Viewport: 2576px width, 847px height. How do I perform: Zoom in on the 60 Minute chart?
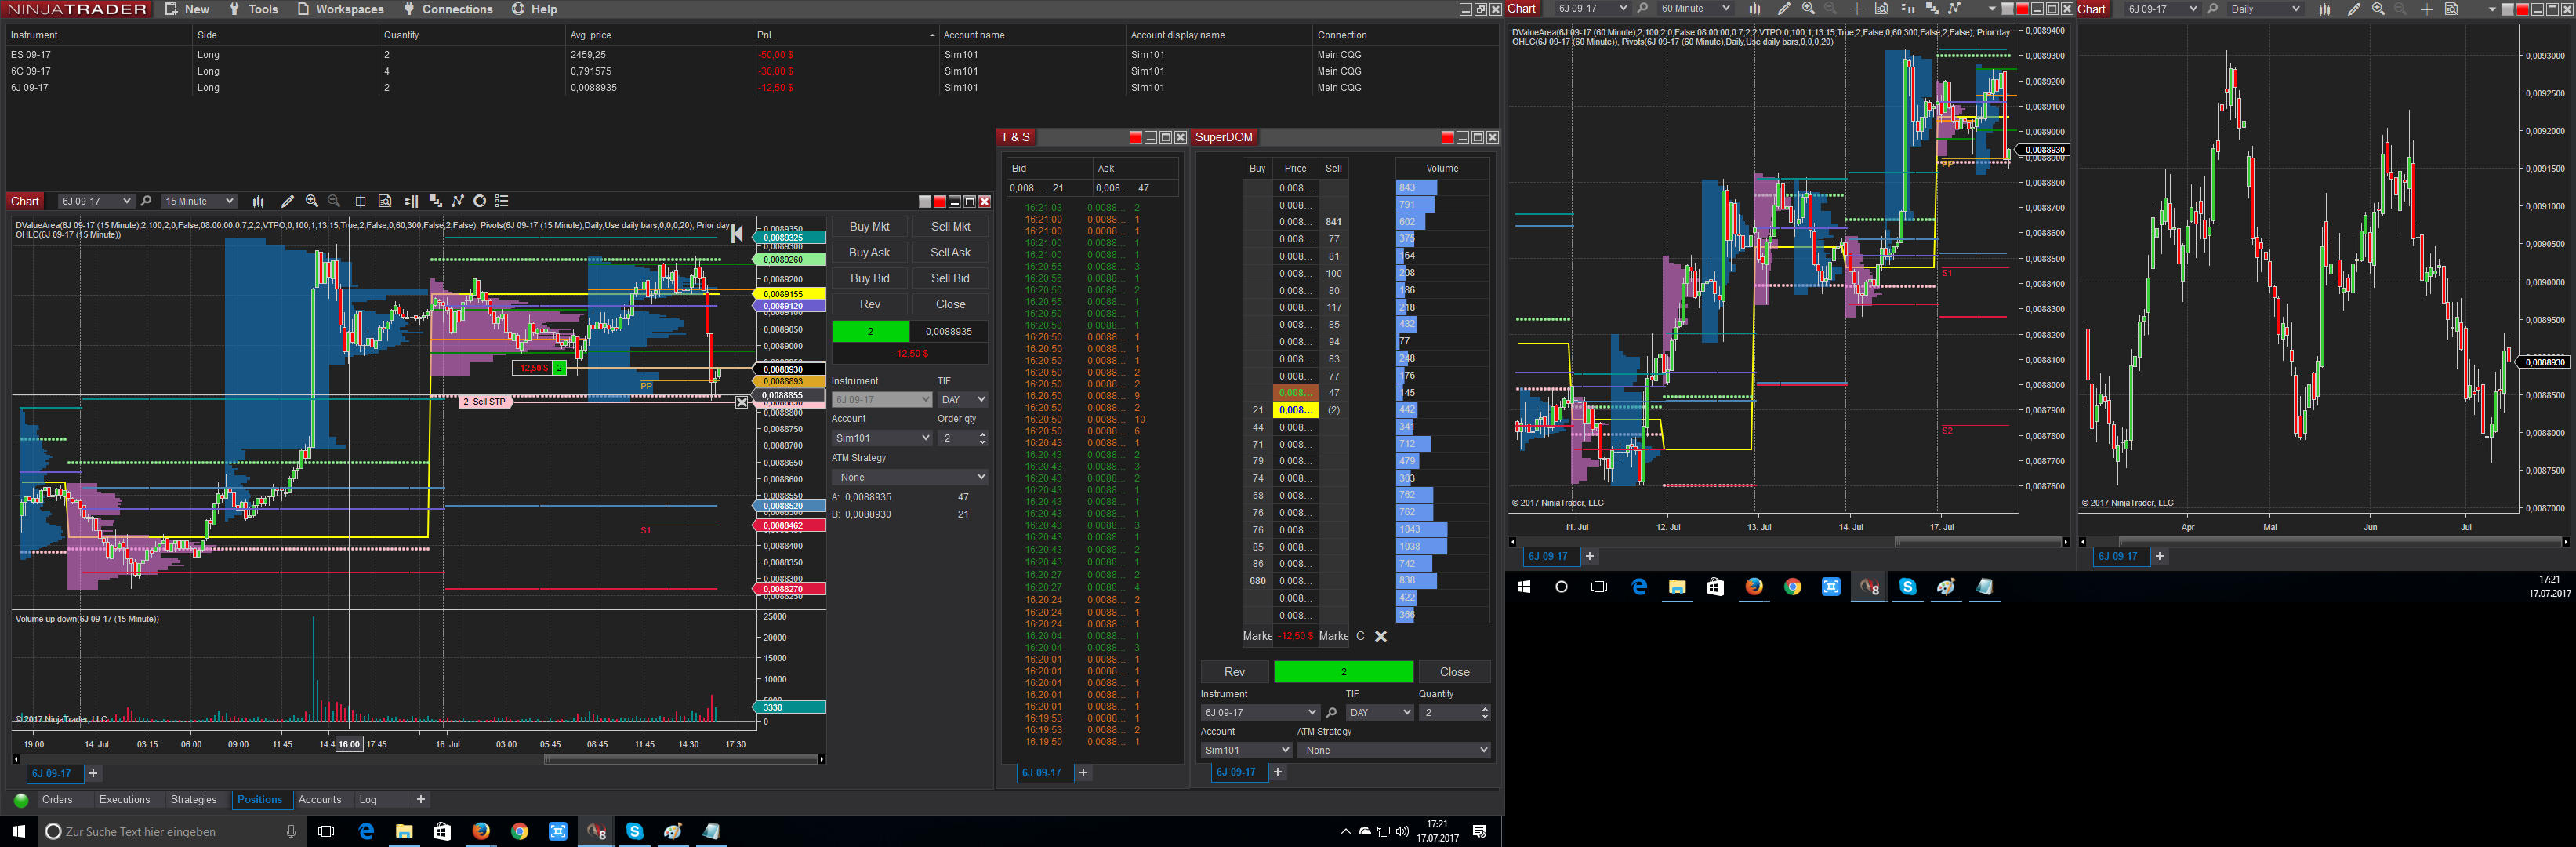[x=1808, y=9]
